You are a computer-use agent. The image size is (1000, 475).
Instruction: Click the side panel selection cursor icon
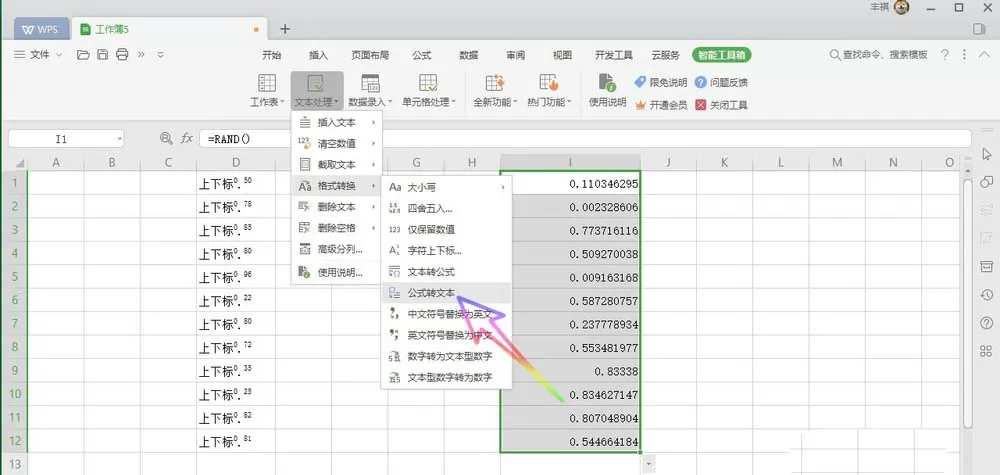click(x=987, y=154)
